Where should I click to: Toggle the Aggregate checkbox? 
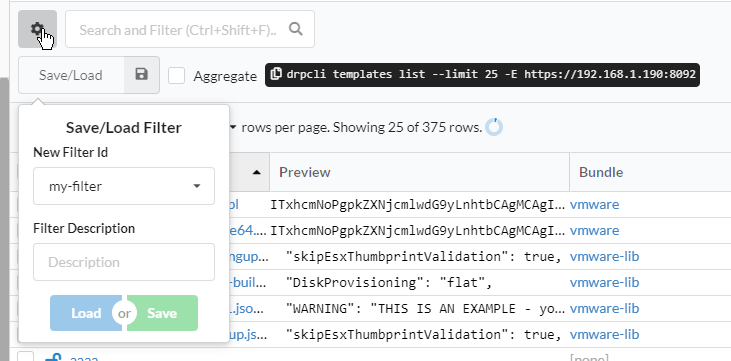pos(177,76)
